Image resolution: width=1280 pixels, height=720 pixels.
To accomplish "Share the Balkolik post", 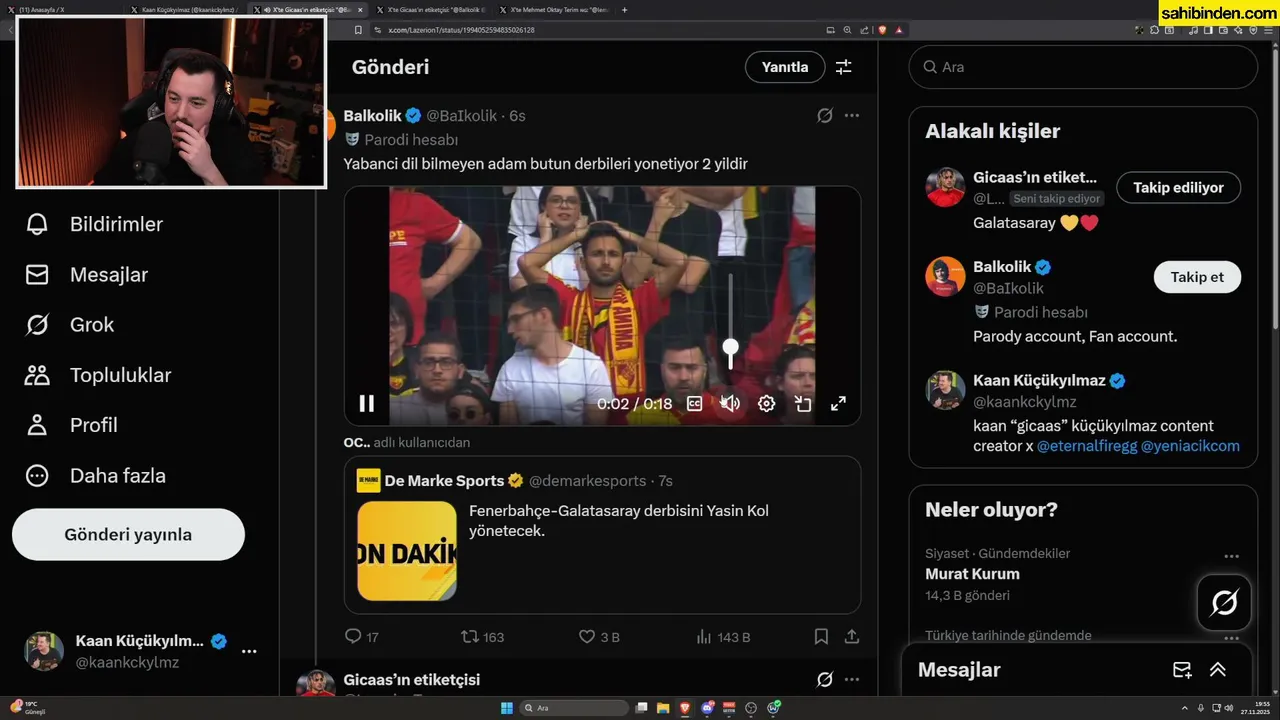I will 852,636.
